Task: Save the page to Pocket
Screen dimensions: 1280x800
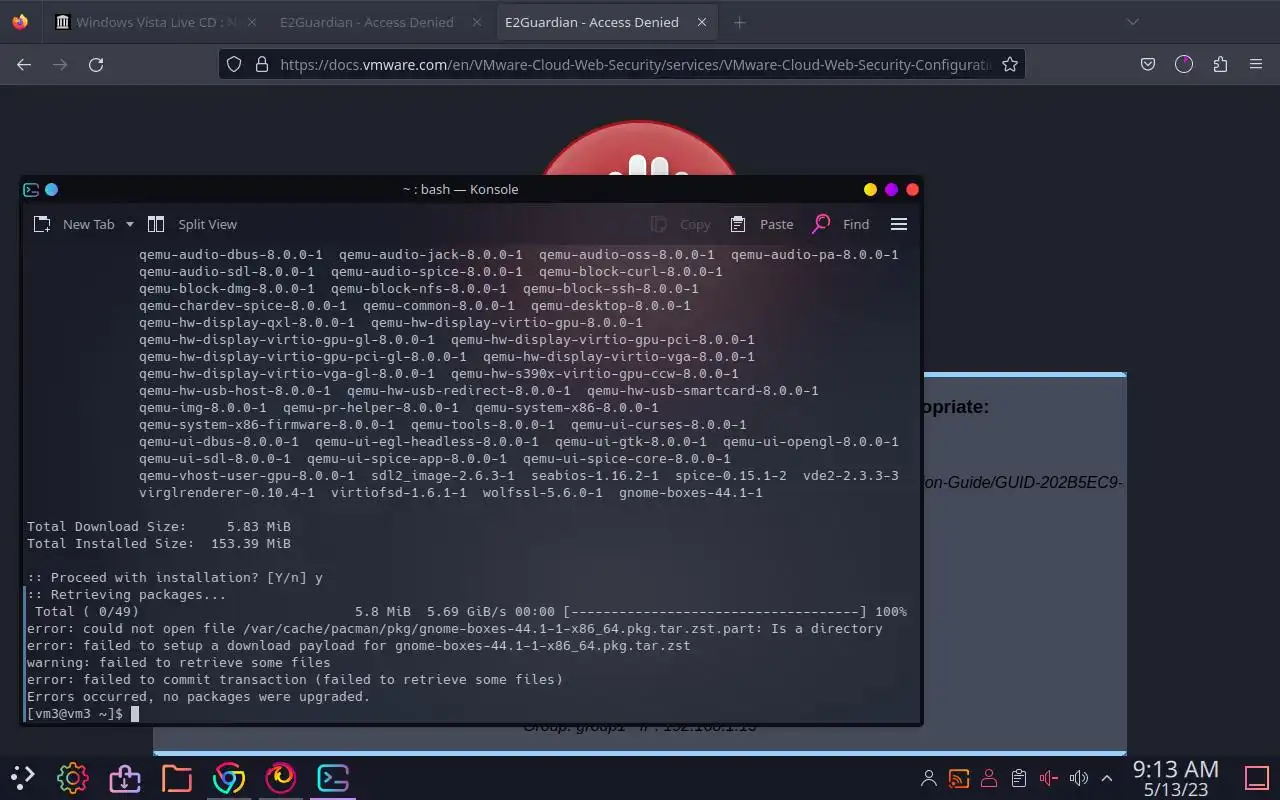Action: 1148,64
